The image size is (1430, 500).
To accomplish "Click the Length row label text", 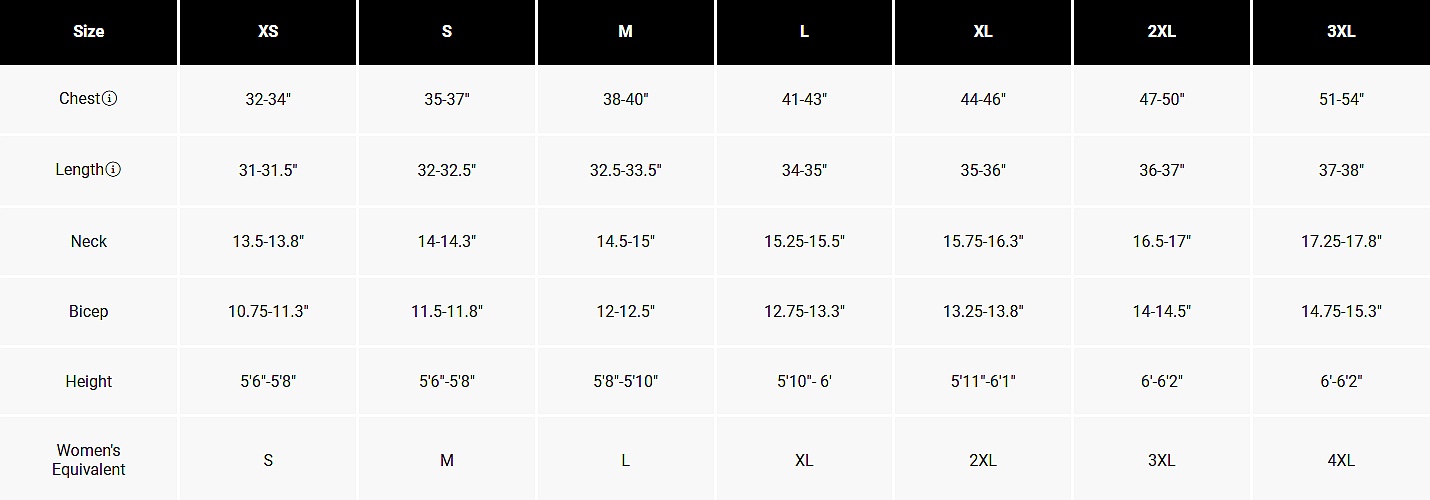I will pos(79,170).
